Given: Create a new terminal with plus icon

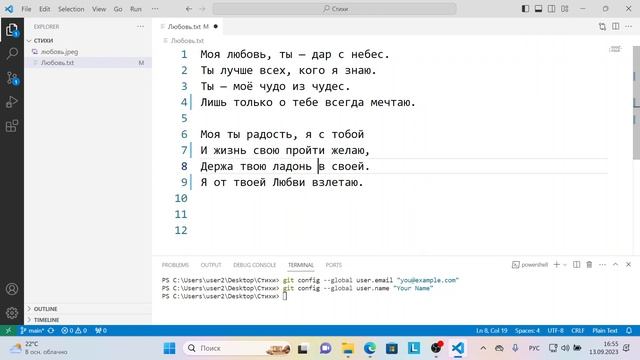Looking at the screenshot, I should tap(556, 264).
